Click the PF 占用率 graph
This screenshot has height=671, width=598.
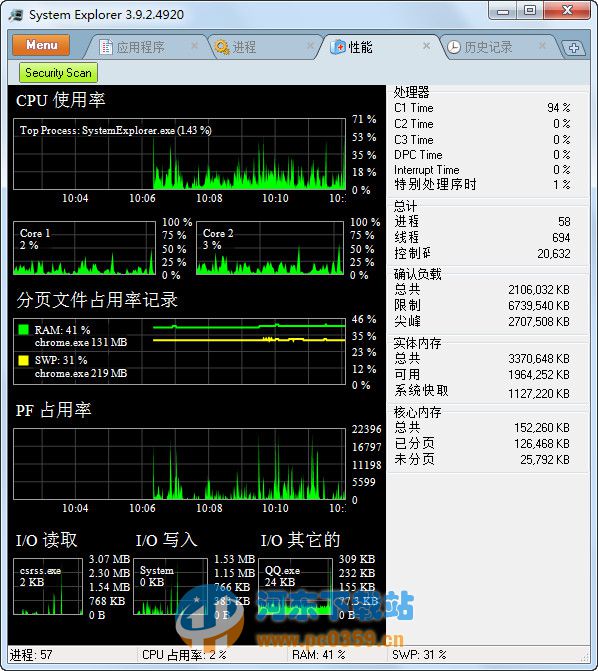click(179, 464)
